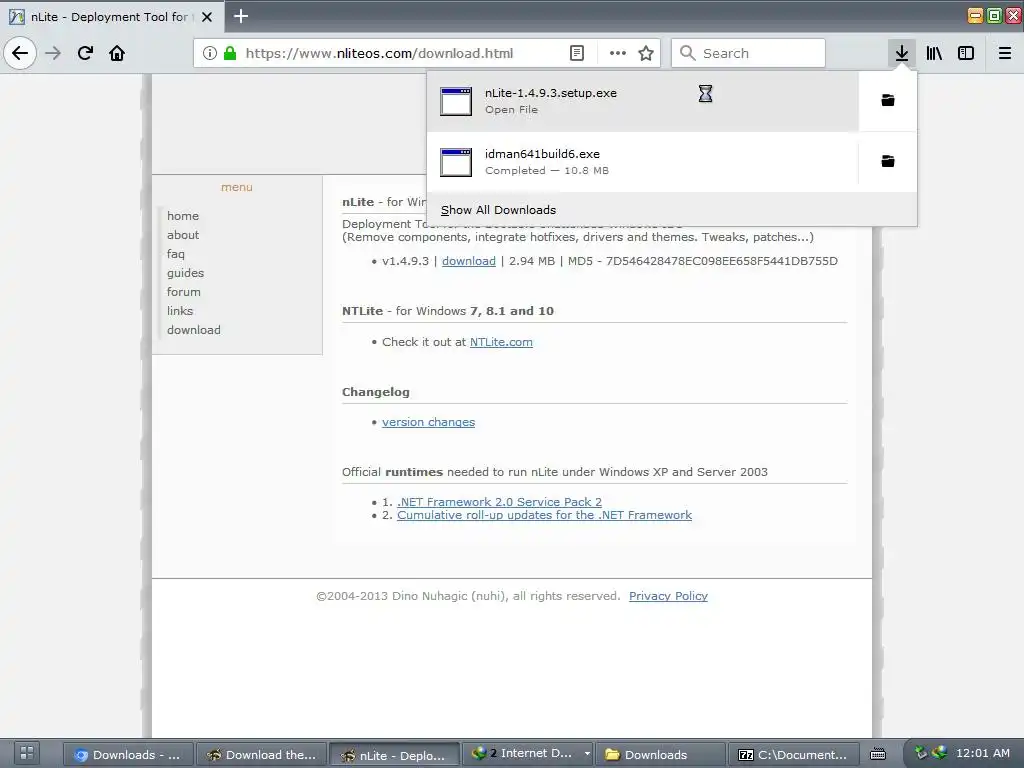This screenshot has height=768, width=1024.
Task: Open the Library bookshelf icon
Action: (934, 53)
